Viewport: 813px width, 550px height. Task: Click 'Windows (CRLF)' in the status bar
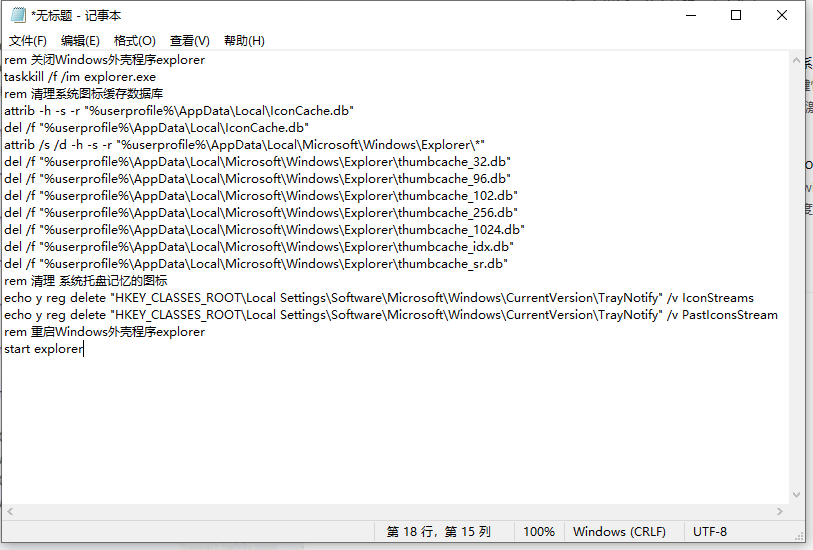coord(619,532)
